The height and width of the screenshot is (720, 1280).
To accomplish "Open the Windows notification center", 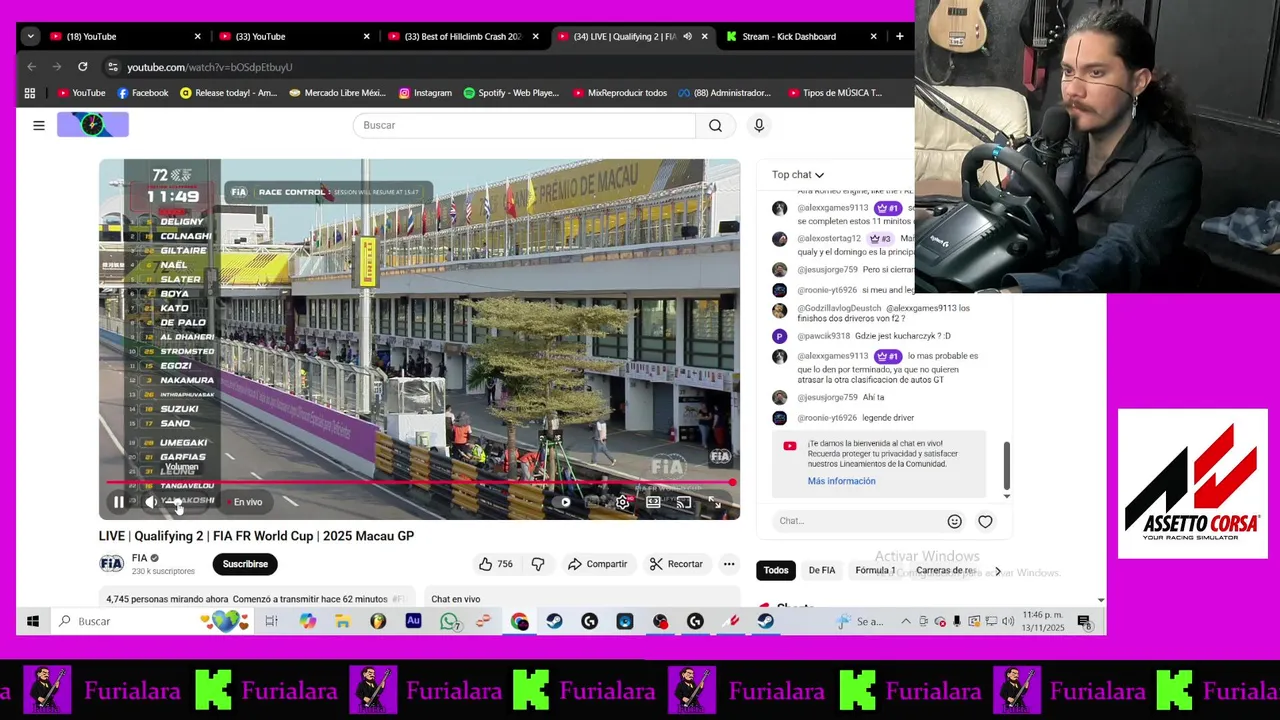I will click(x=1084, y=622).
